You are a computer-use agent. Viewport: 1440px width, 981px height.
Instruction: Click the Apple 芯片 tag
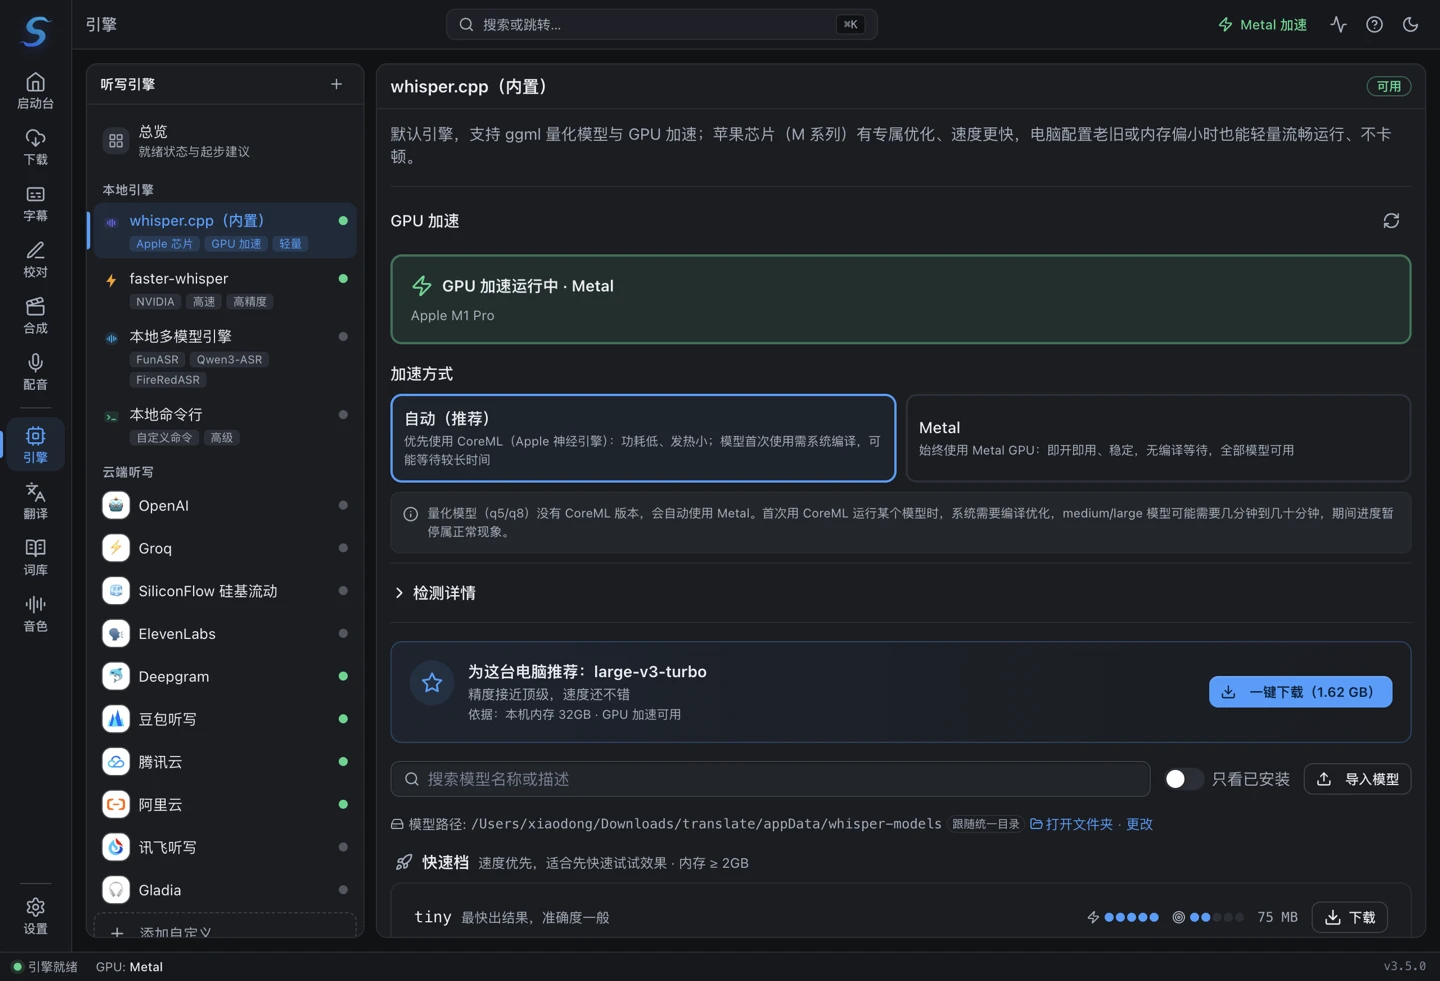(164, 244)
